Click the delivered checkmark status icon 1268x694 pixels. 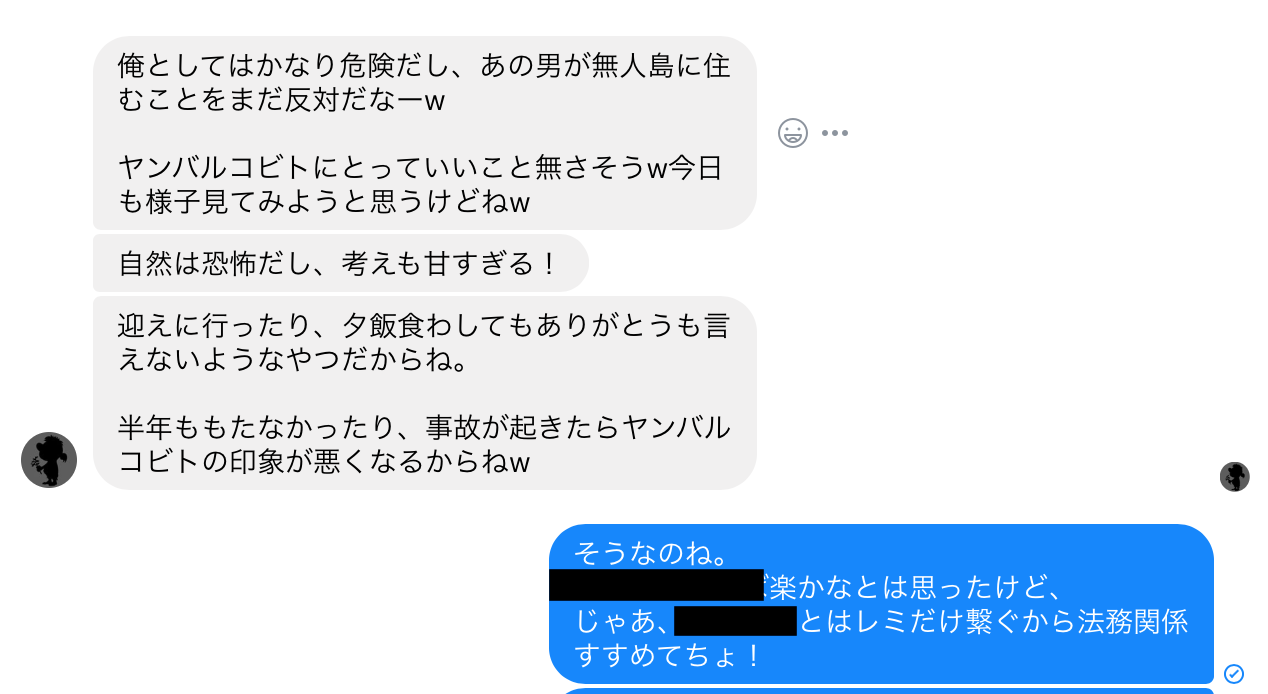(1234, 674)
